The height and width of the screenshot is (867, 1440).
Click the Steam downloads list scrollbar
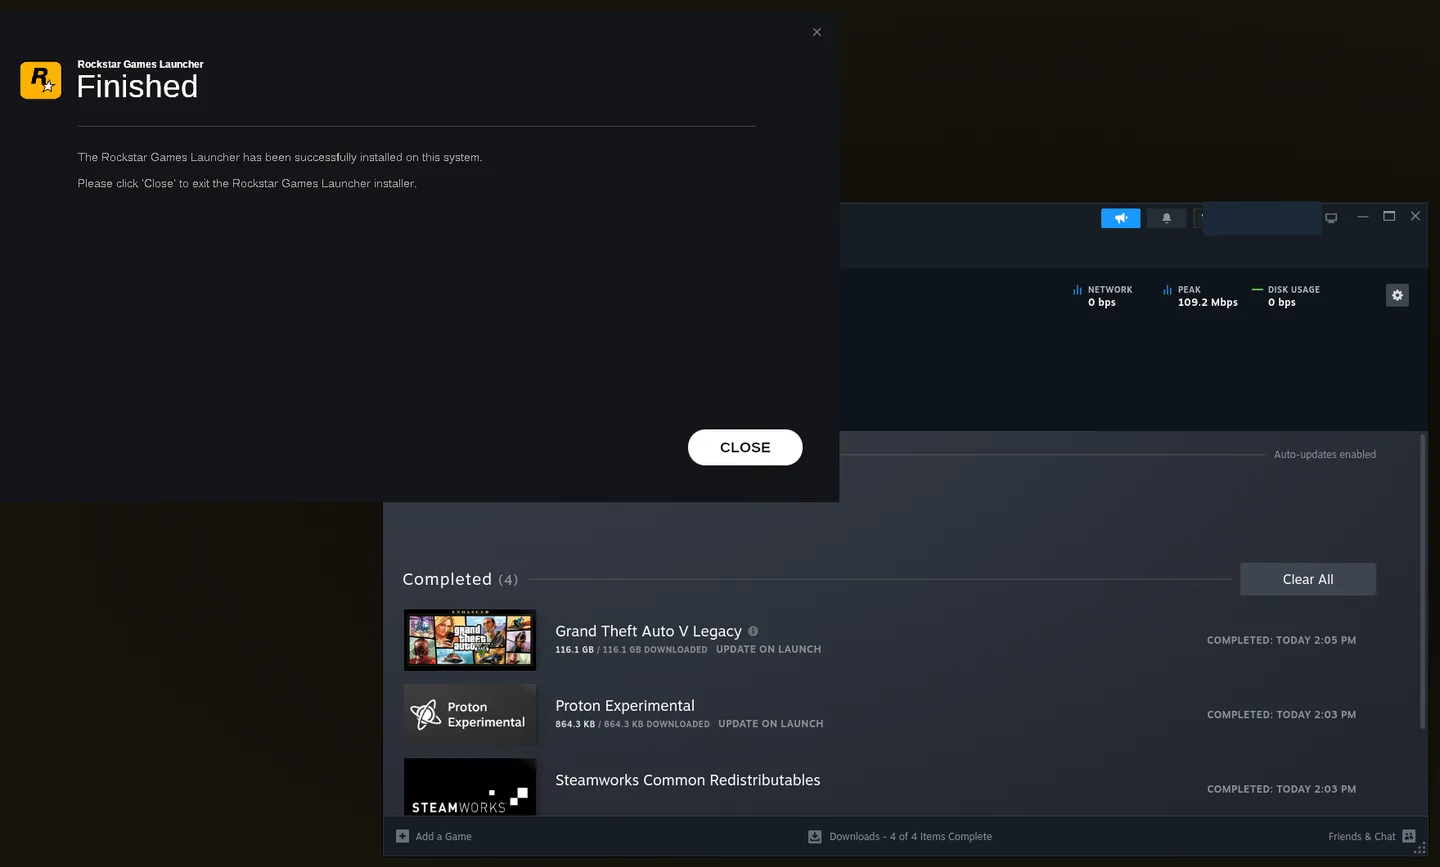click(x=1423, y=582)
